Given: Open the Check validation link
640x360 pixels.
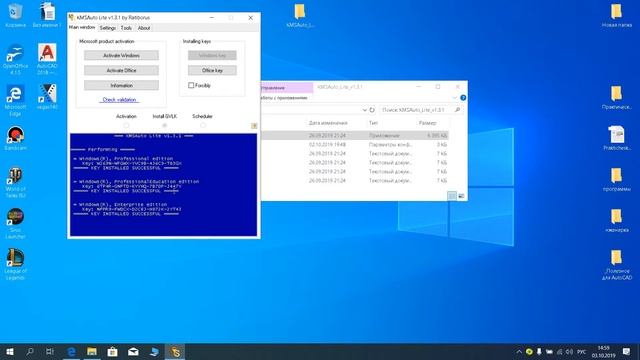Looking at the screenshot, I should tap(119, 100).
